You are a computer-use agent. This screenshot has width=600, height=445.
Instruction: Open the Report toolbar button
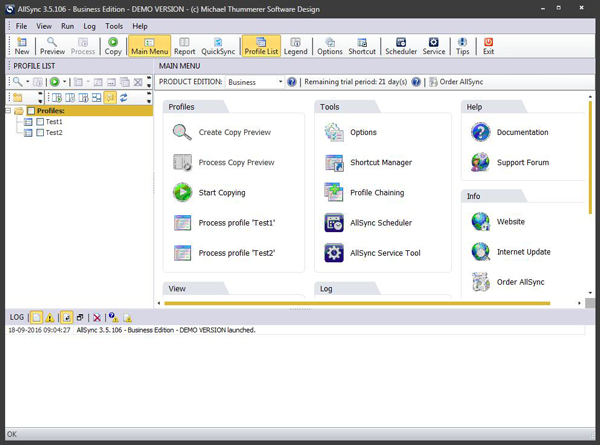click(184, 46)
